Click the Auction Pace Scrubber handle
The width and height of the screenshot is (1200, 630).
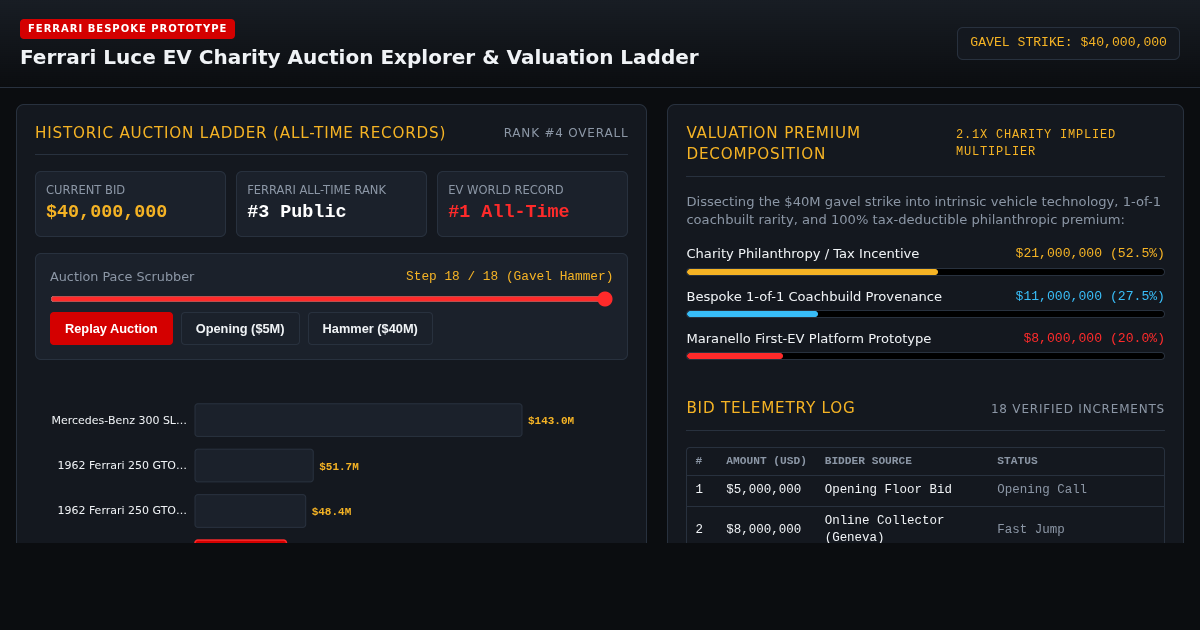point(605,299)
